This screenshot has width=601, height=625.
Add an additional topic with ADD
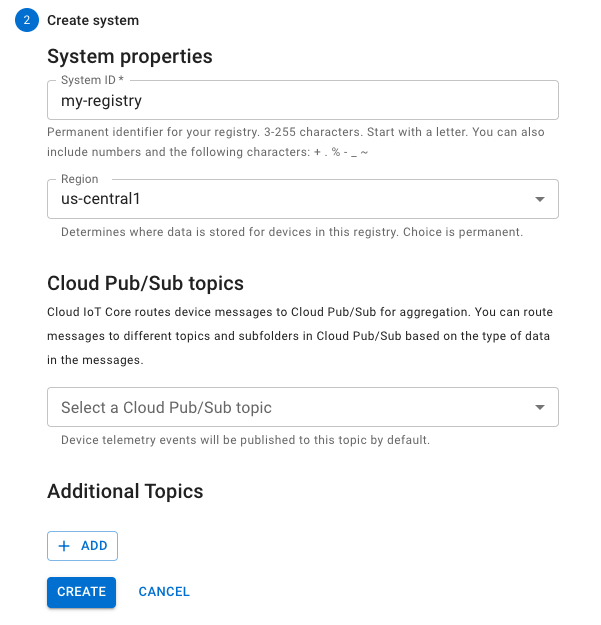pyautogui.click(x=83, y=546)
